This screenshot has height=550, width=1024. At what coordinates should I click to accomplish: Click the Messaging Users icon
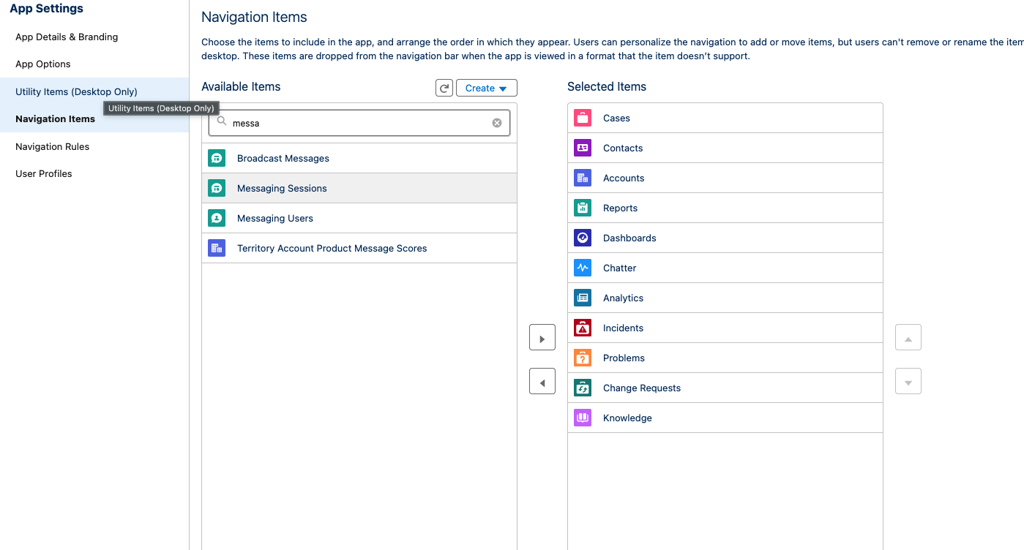[217, 218]
